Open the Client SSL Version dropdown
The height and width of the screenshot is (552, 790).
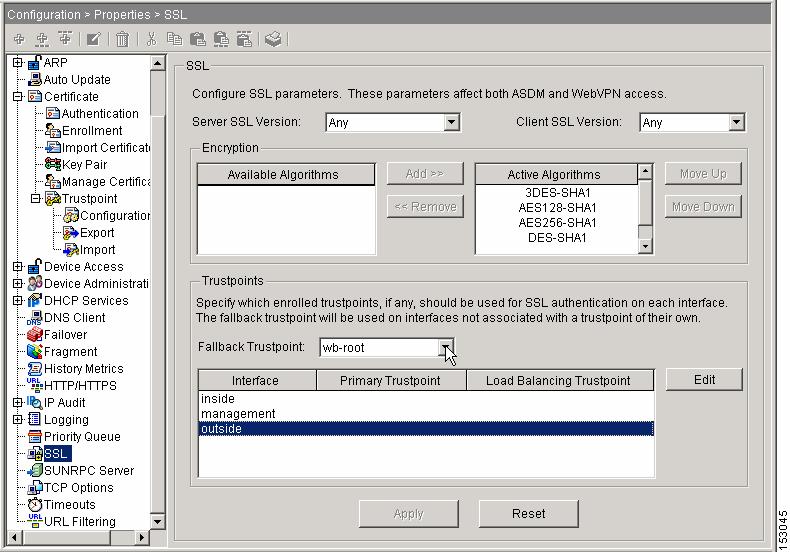[x=736, y=122]
